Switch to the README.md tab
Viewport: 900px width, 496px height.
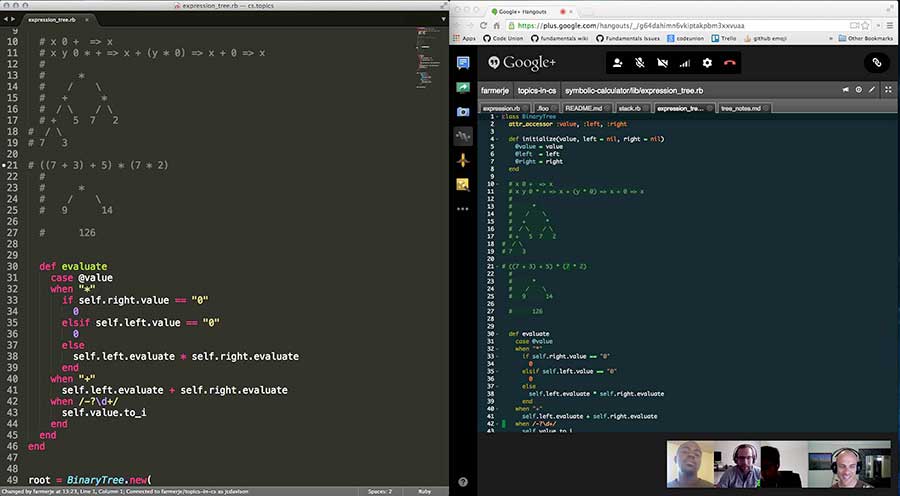(x=583, y=107)
